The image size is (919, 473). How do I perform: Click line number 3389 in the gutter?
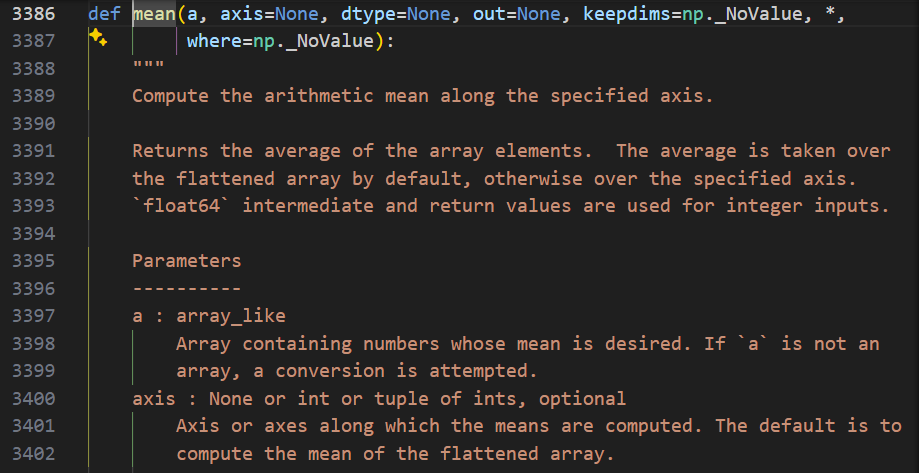(x=35, y=97)
